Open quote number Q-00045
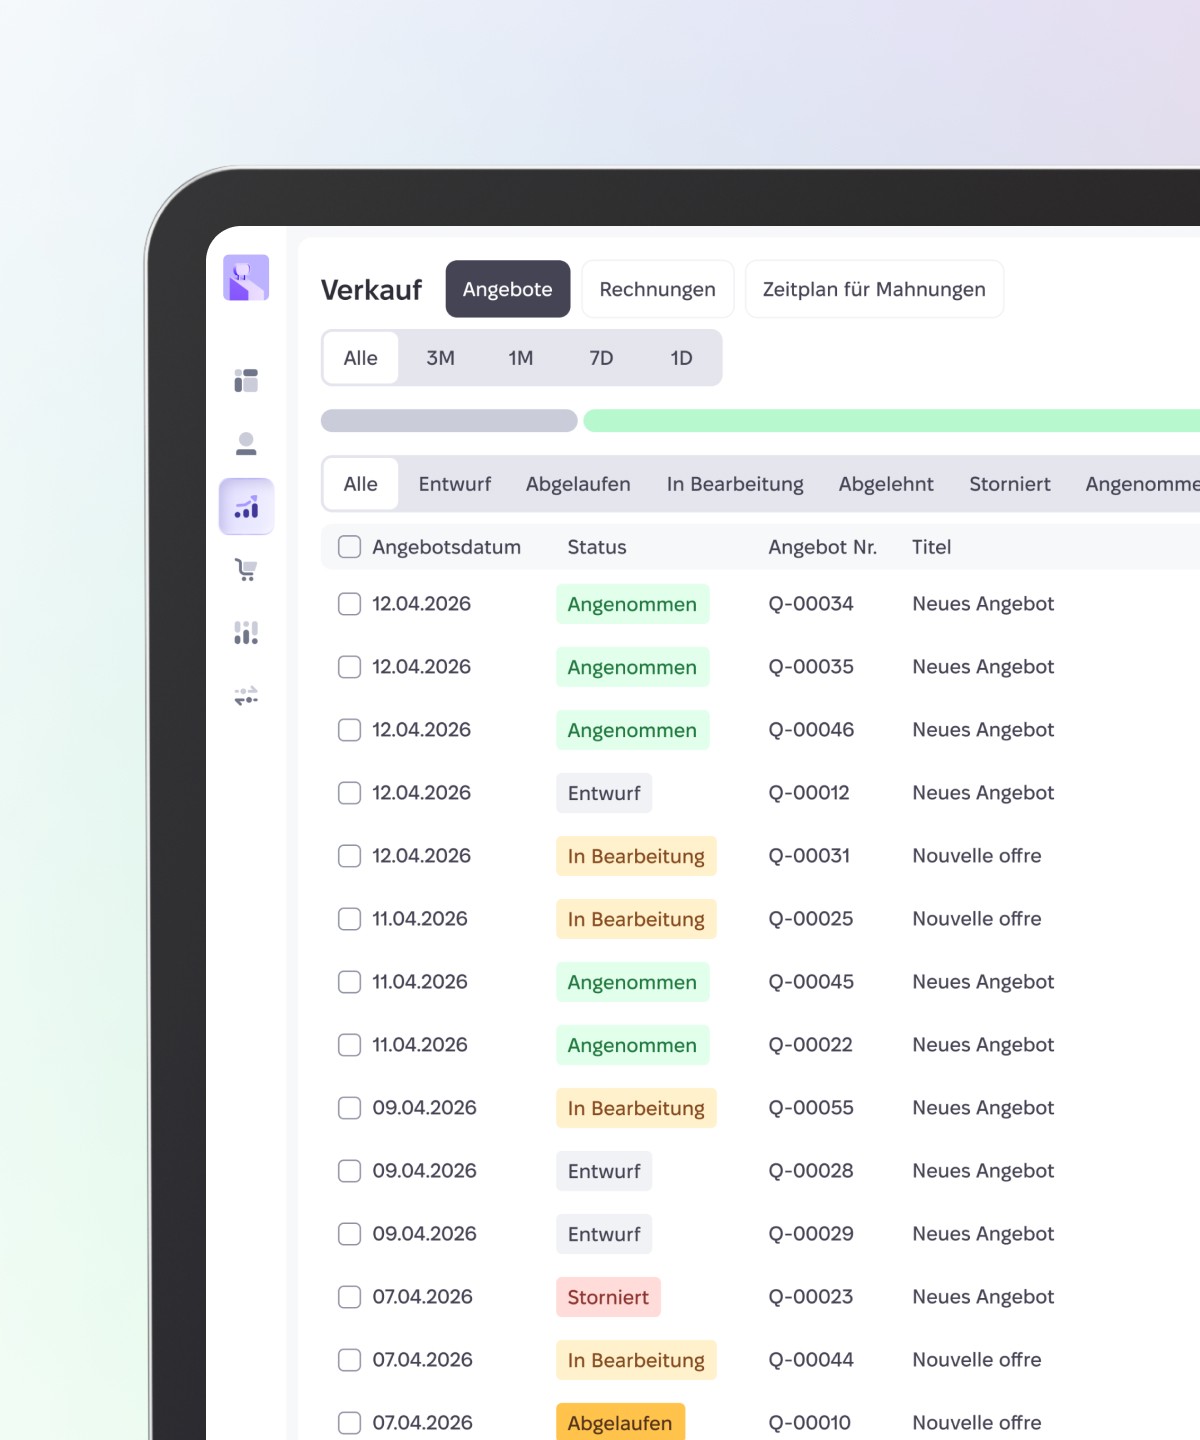Screen dimensions: 1200x1440 (811, 982)
